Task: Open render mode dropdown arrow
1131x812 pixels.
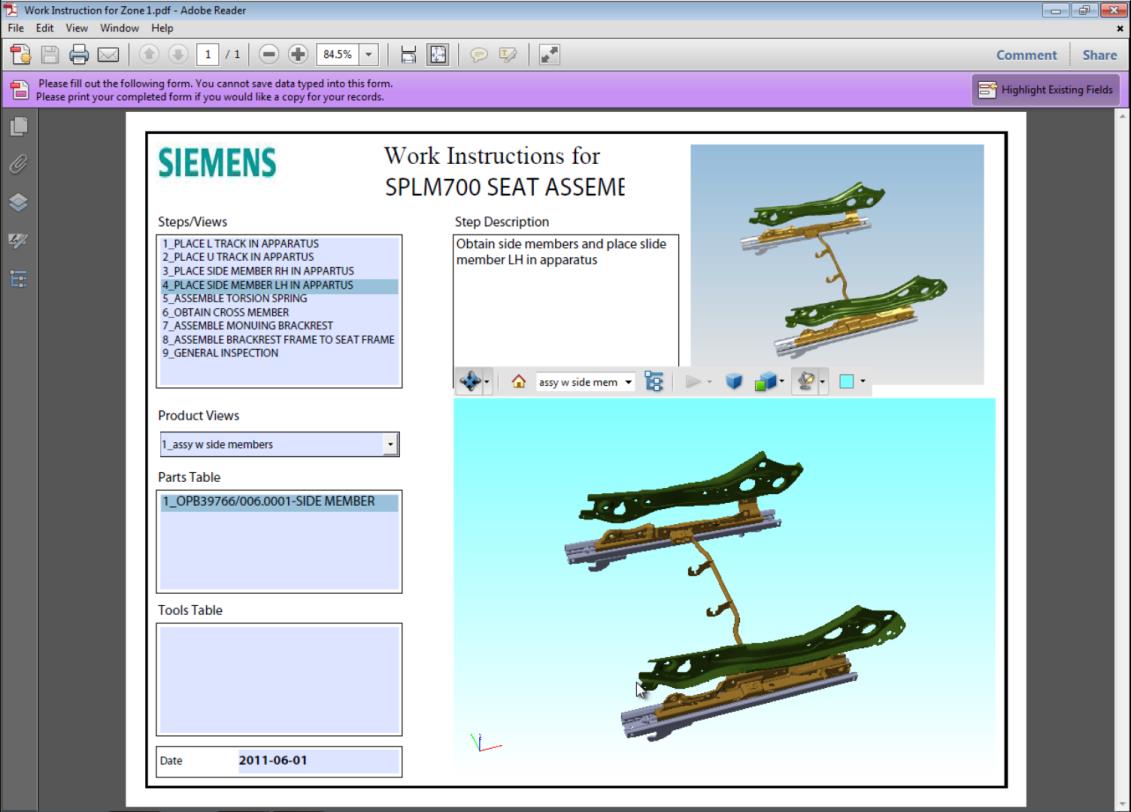Action: tap(782, 381)
